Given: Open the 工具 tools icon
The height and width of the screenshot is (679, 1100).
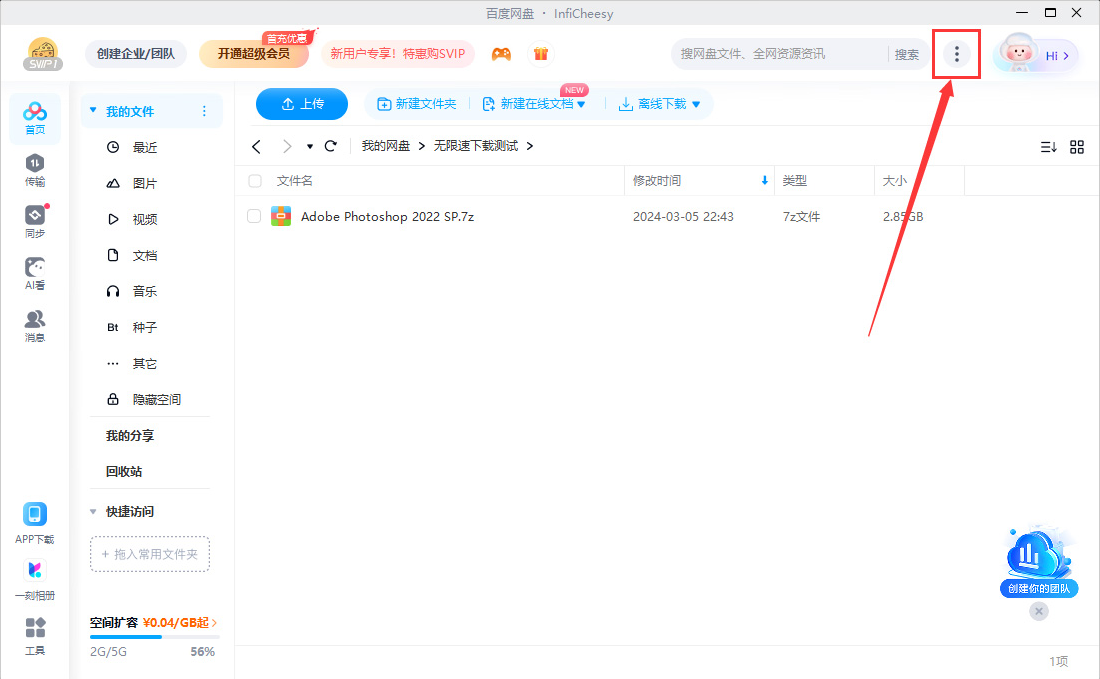Looking at the screenshot, I should pyautogui.click(x=35, y=635).
